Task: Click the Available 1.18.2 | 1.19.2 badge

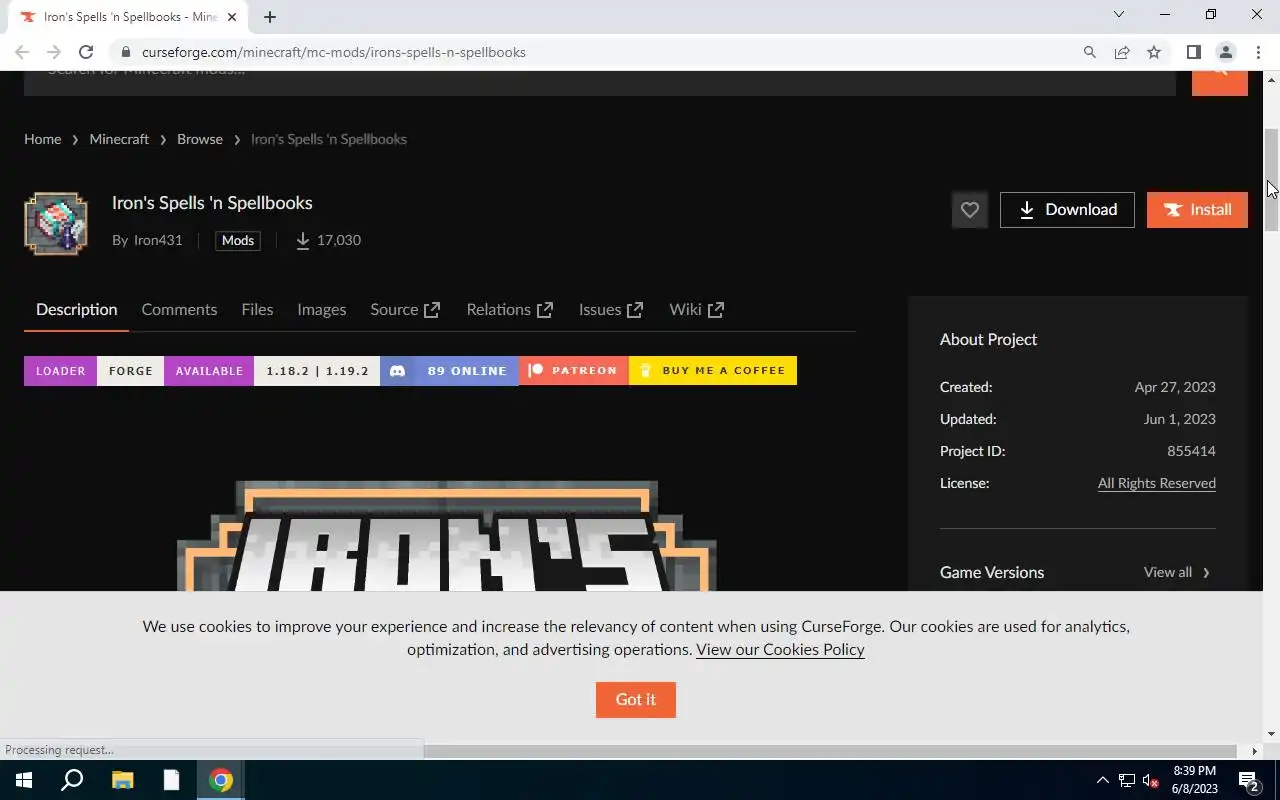Action: point(272,371)
